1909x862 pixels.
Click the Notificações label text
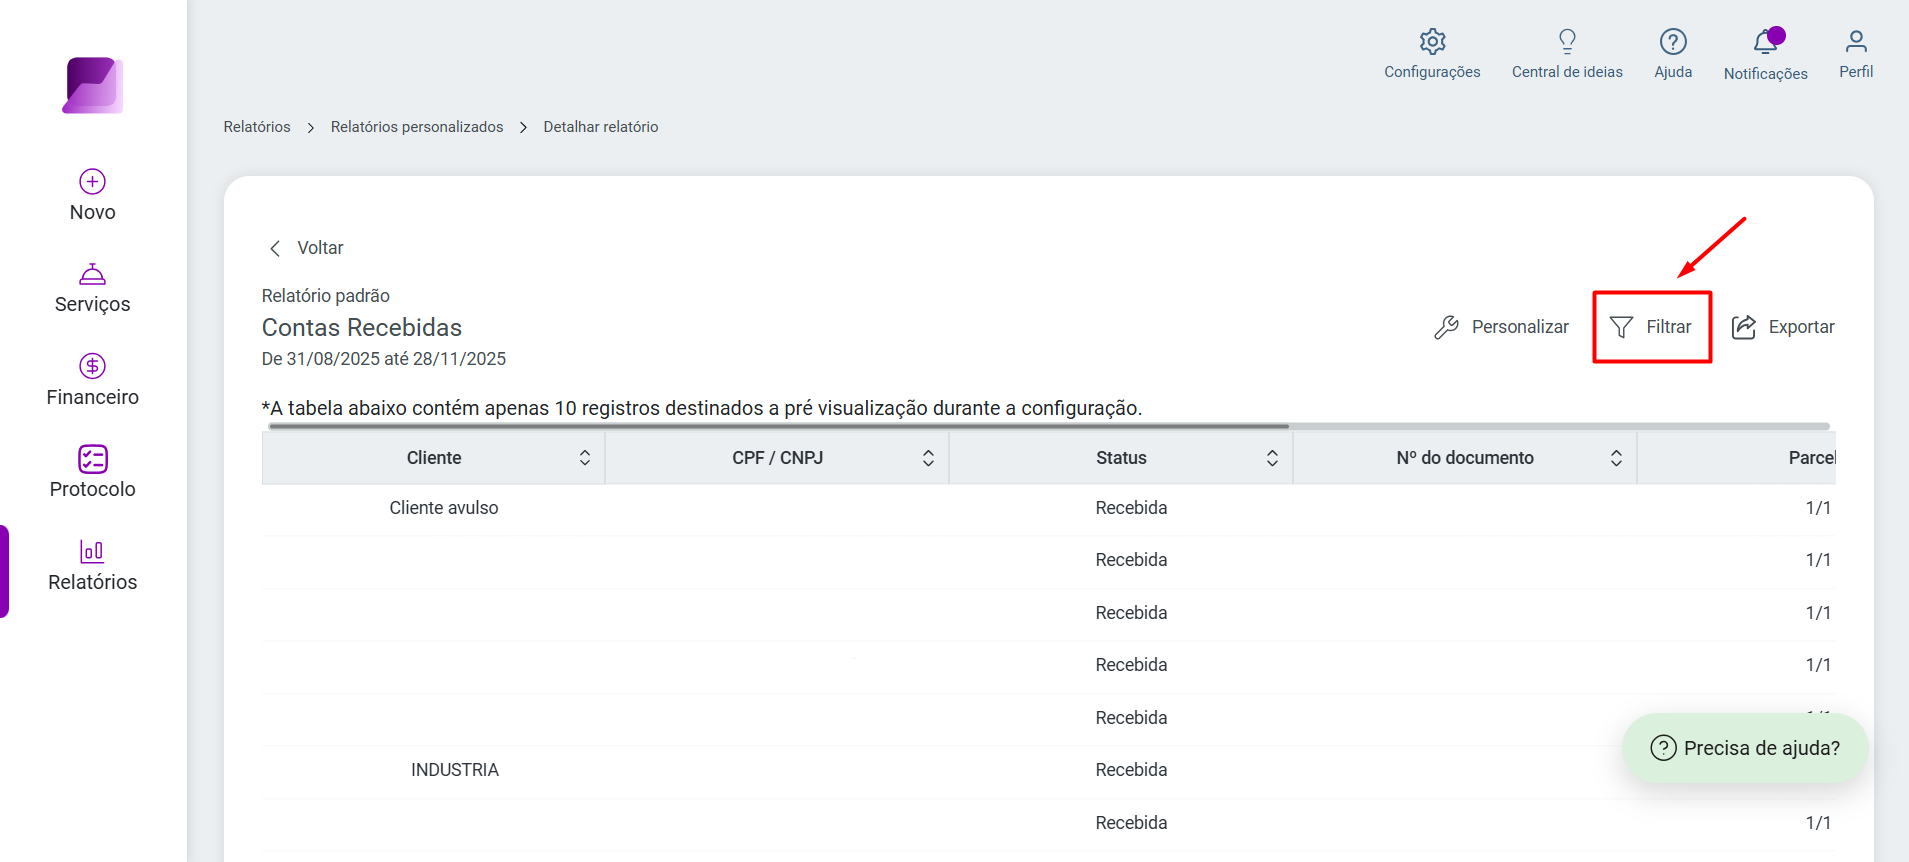pyautogui.click(x=1766, y=74)
